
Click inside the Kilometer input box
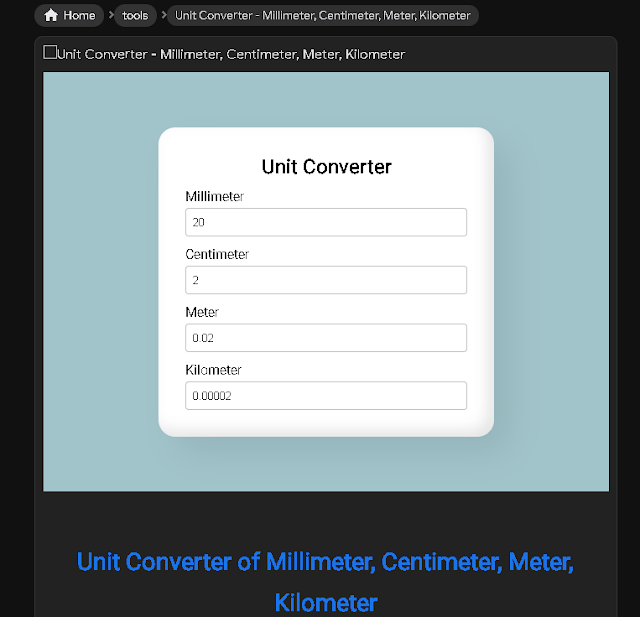(326, 396)
